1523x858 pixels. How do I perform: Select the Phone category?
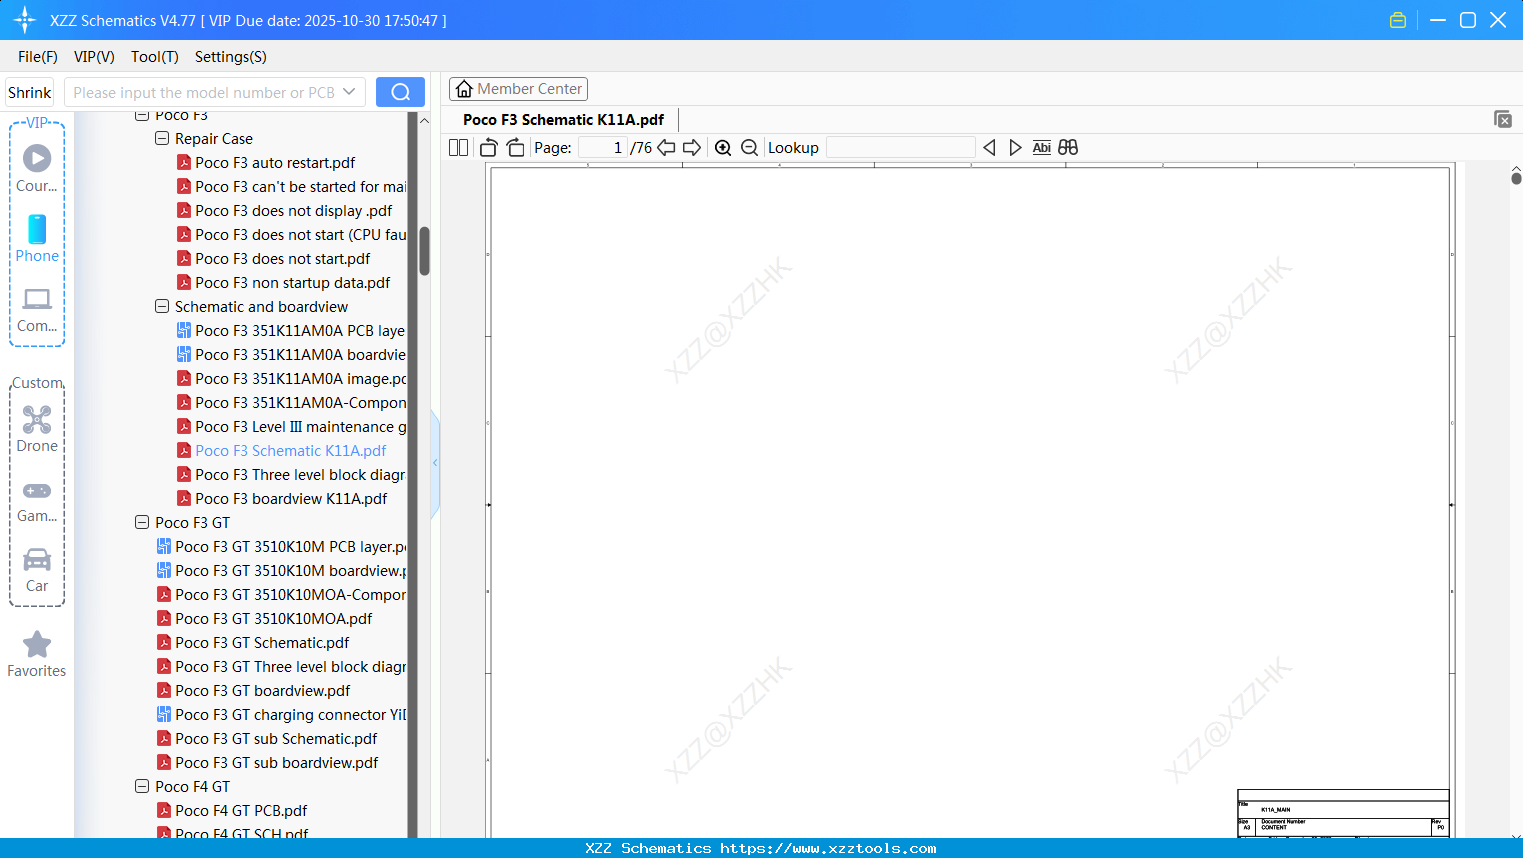(x=37, y=239)
